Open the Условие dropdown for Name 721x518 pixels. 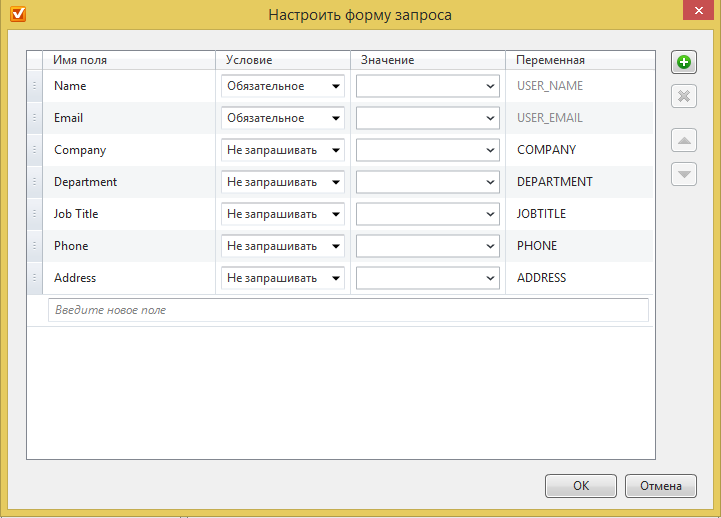(x=283, y=86)
